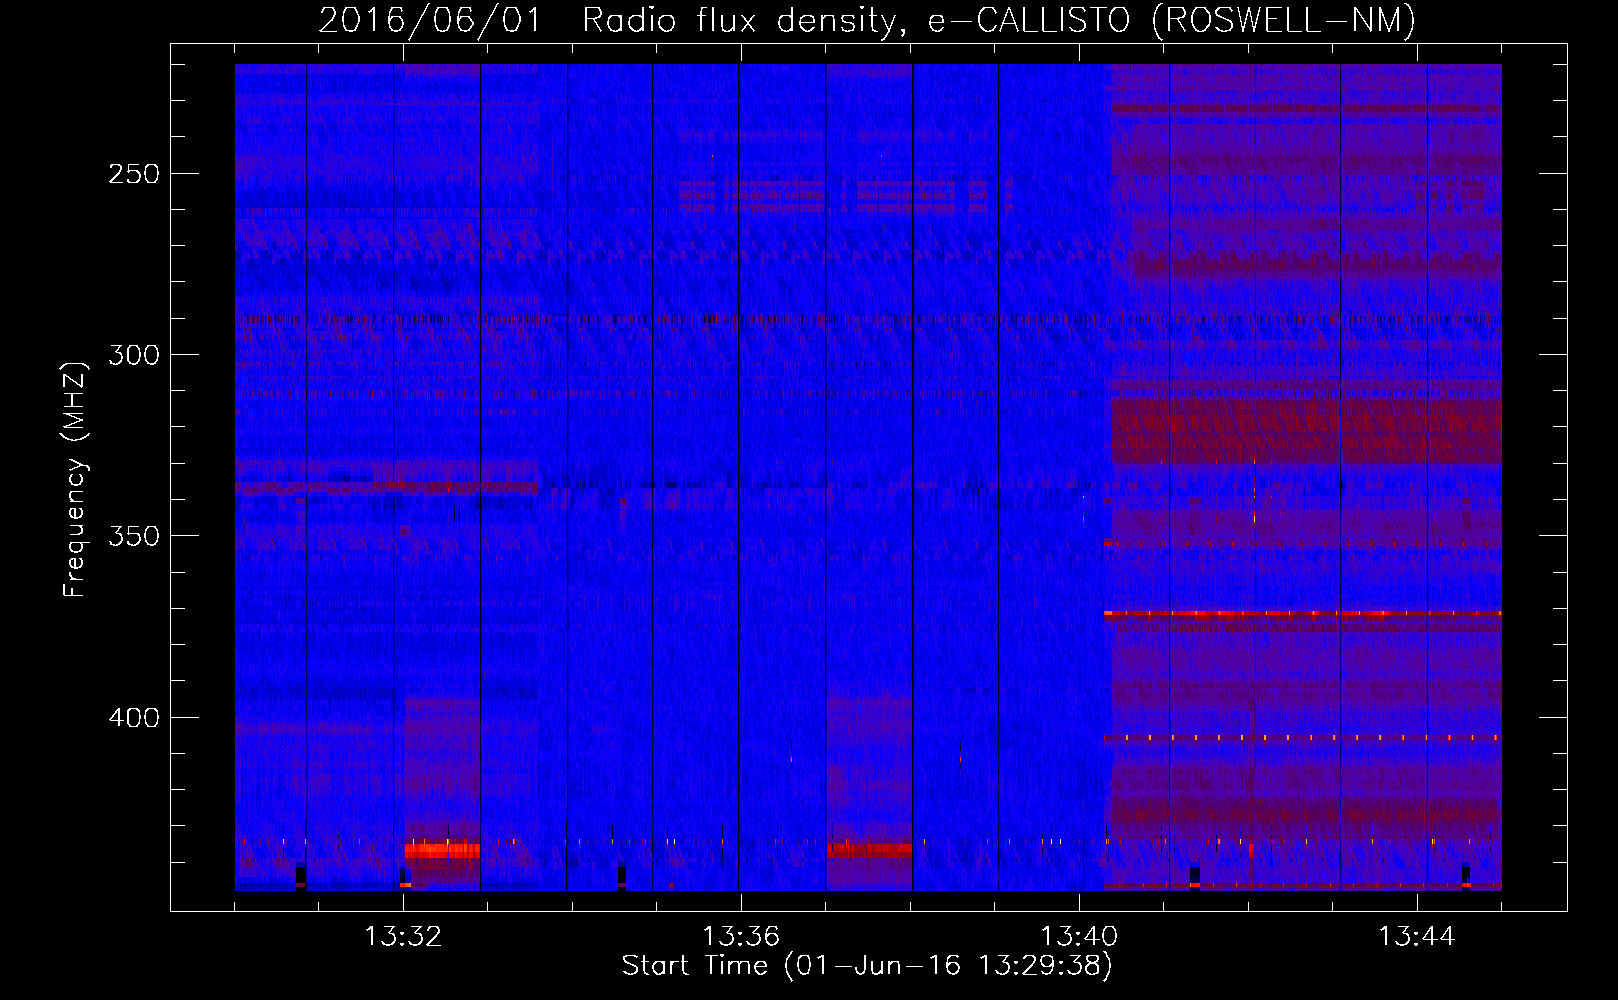1618x1000 pixels.
Task: Click the plot title "2016/06/01 Radio flux density, e-CALLISTO (ROSWELL-NM)"
Action: point(867,20)
